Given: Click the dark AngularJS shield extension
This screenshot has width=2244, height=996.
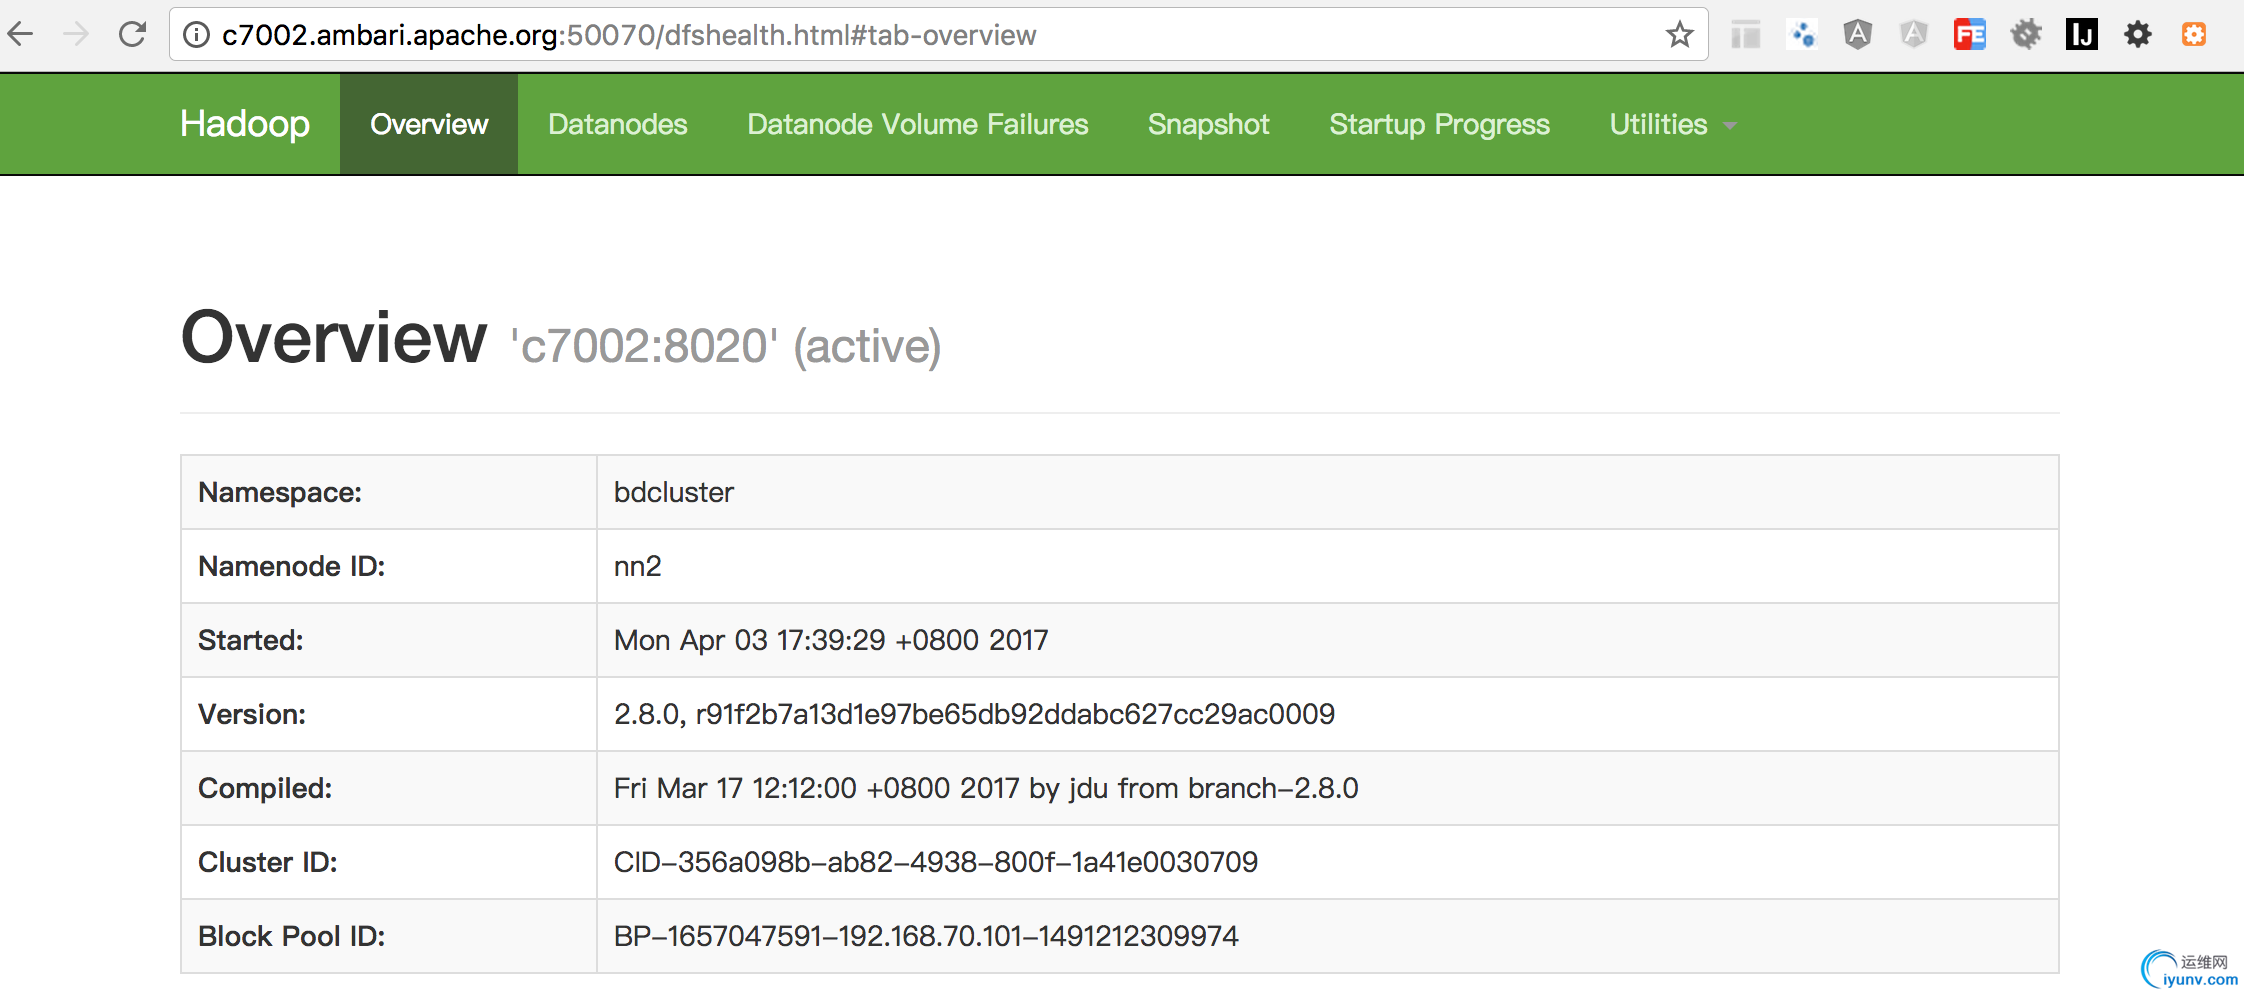Looking at the screenshot, I should tap(1858, 35).
